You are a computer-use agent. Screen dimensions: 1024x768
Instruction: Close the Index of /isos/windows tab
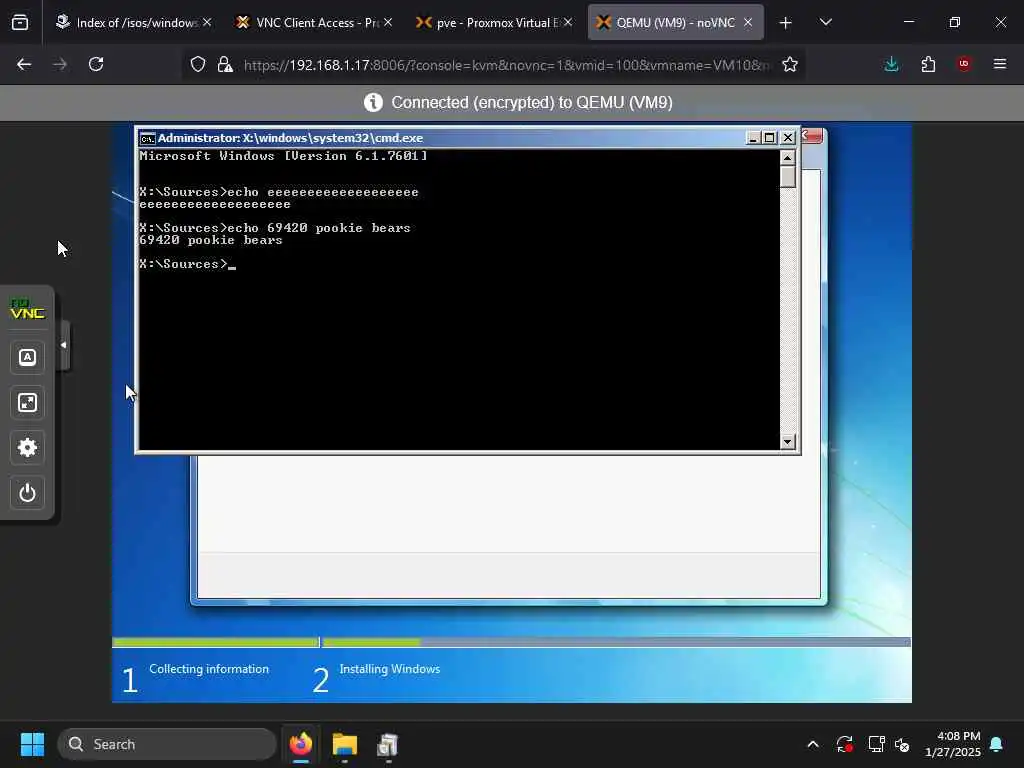pos(207,22)
